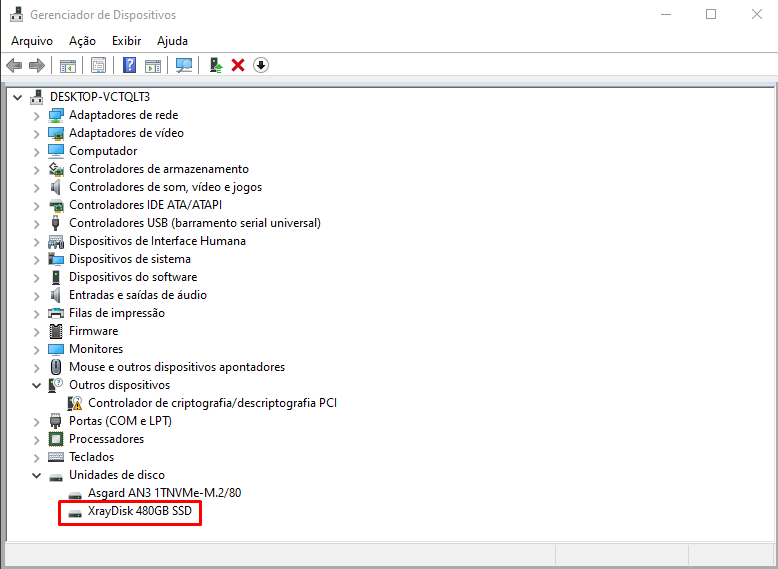Select the Firmware label

(x=93, y=331)
